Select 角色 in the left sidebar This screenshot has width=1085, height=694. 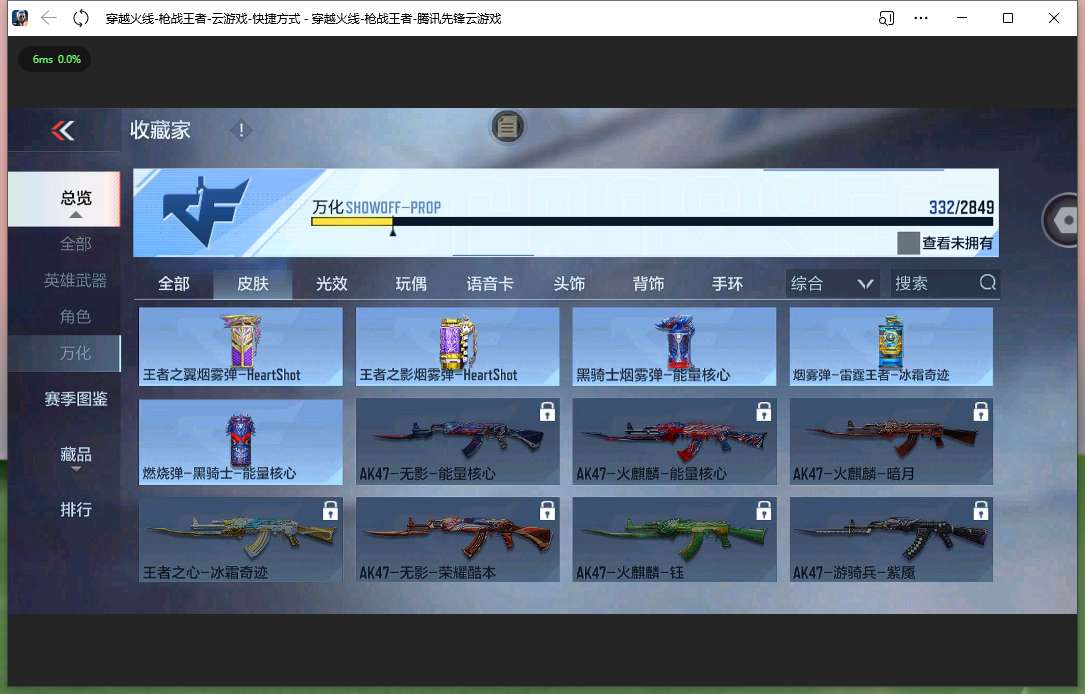[75, 316]
